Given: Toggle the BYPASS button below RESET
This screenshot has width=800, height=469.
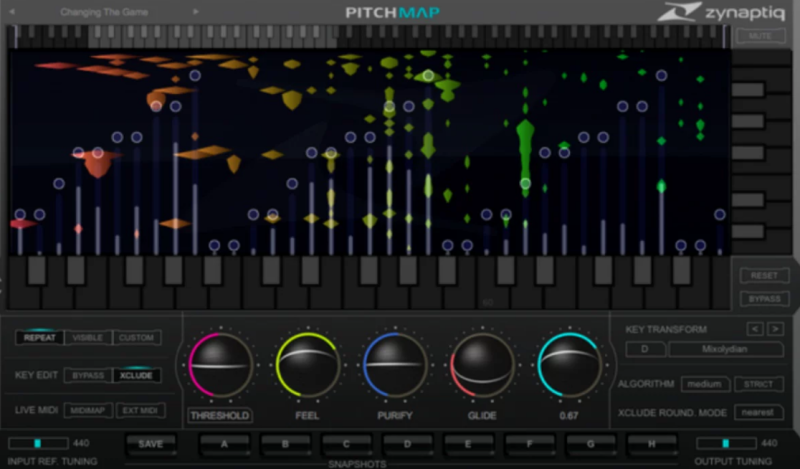Looking at the screenshot, I should pos(764,299).
